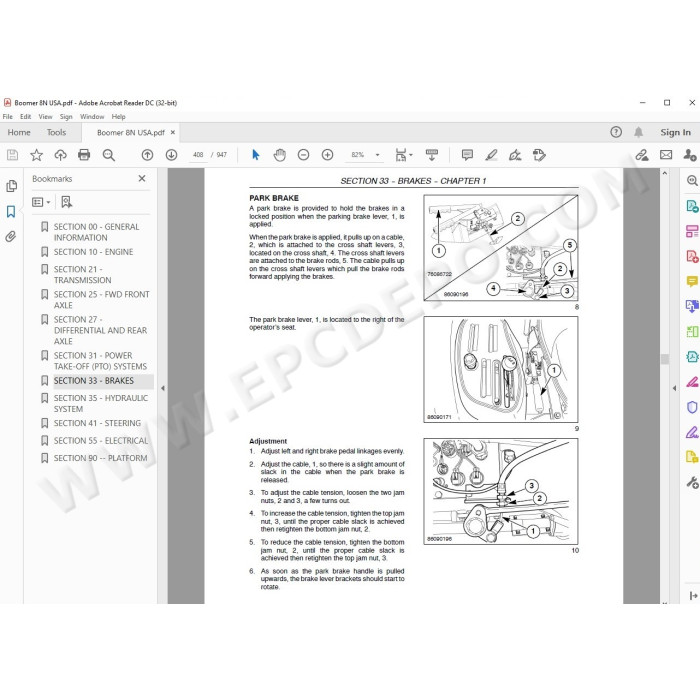Select SECTION 33 - BRAKES bookmark
The width and height of the screenshot is (700, 700).
(x=94, y=381)
